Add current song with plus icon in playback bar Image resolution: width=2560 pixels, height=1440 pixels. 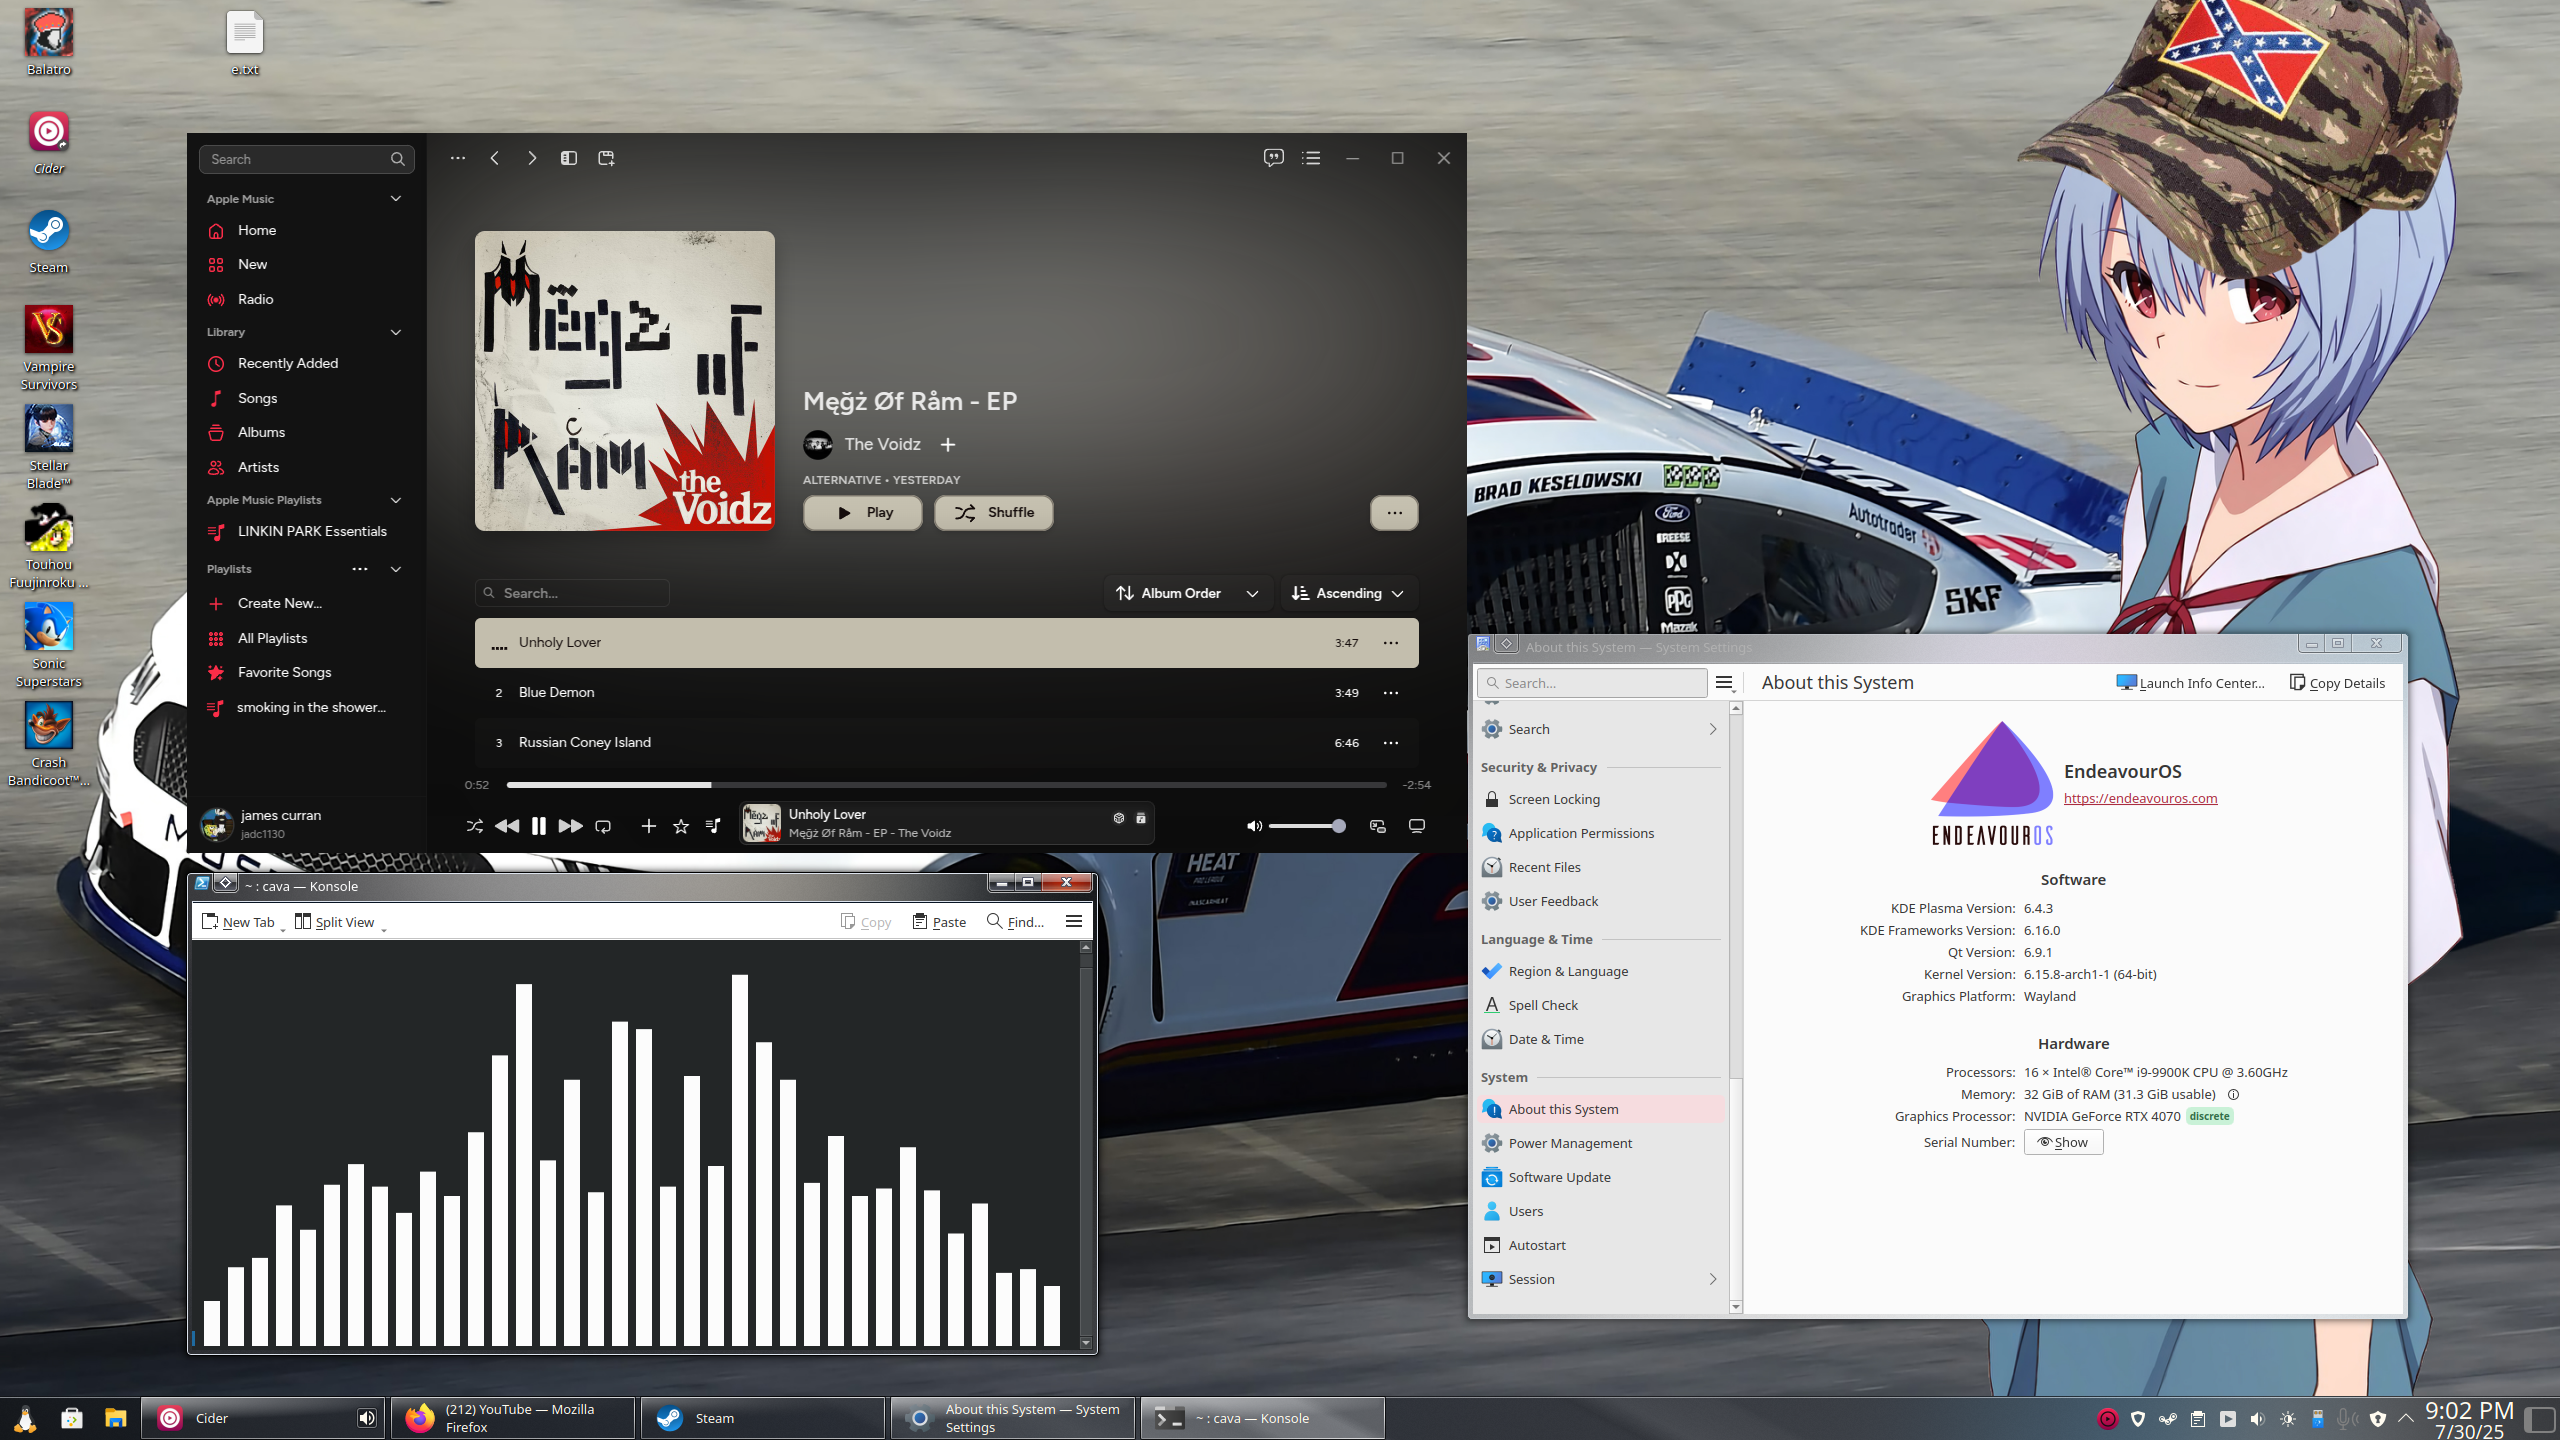(648, 826)
